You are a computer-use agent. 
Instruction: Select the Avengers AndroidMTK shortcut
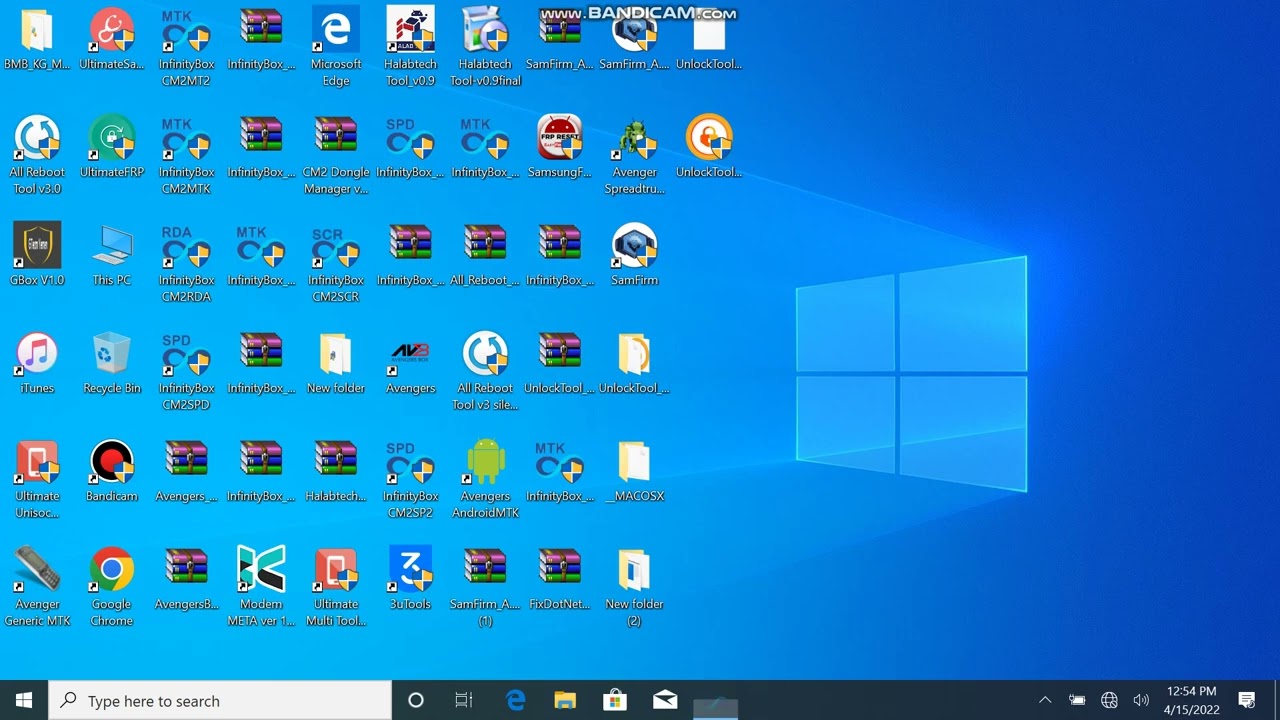485,462
